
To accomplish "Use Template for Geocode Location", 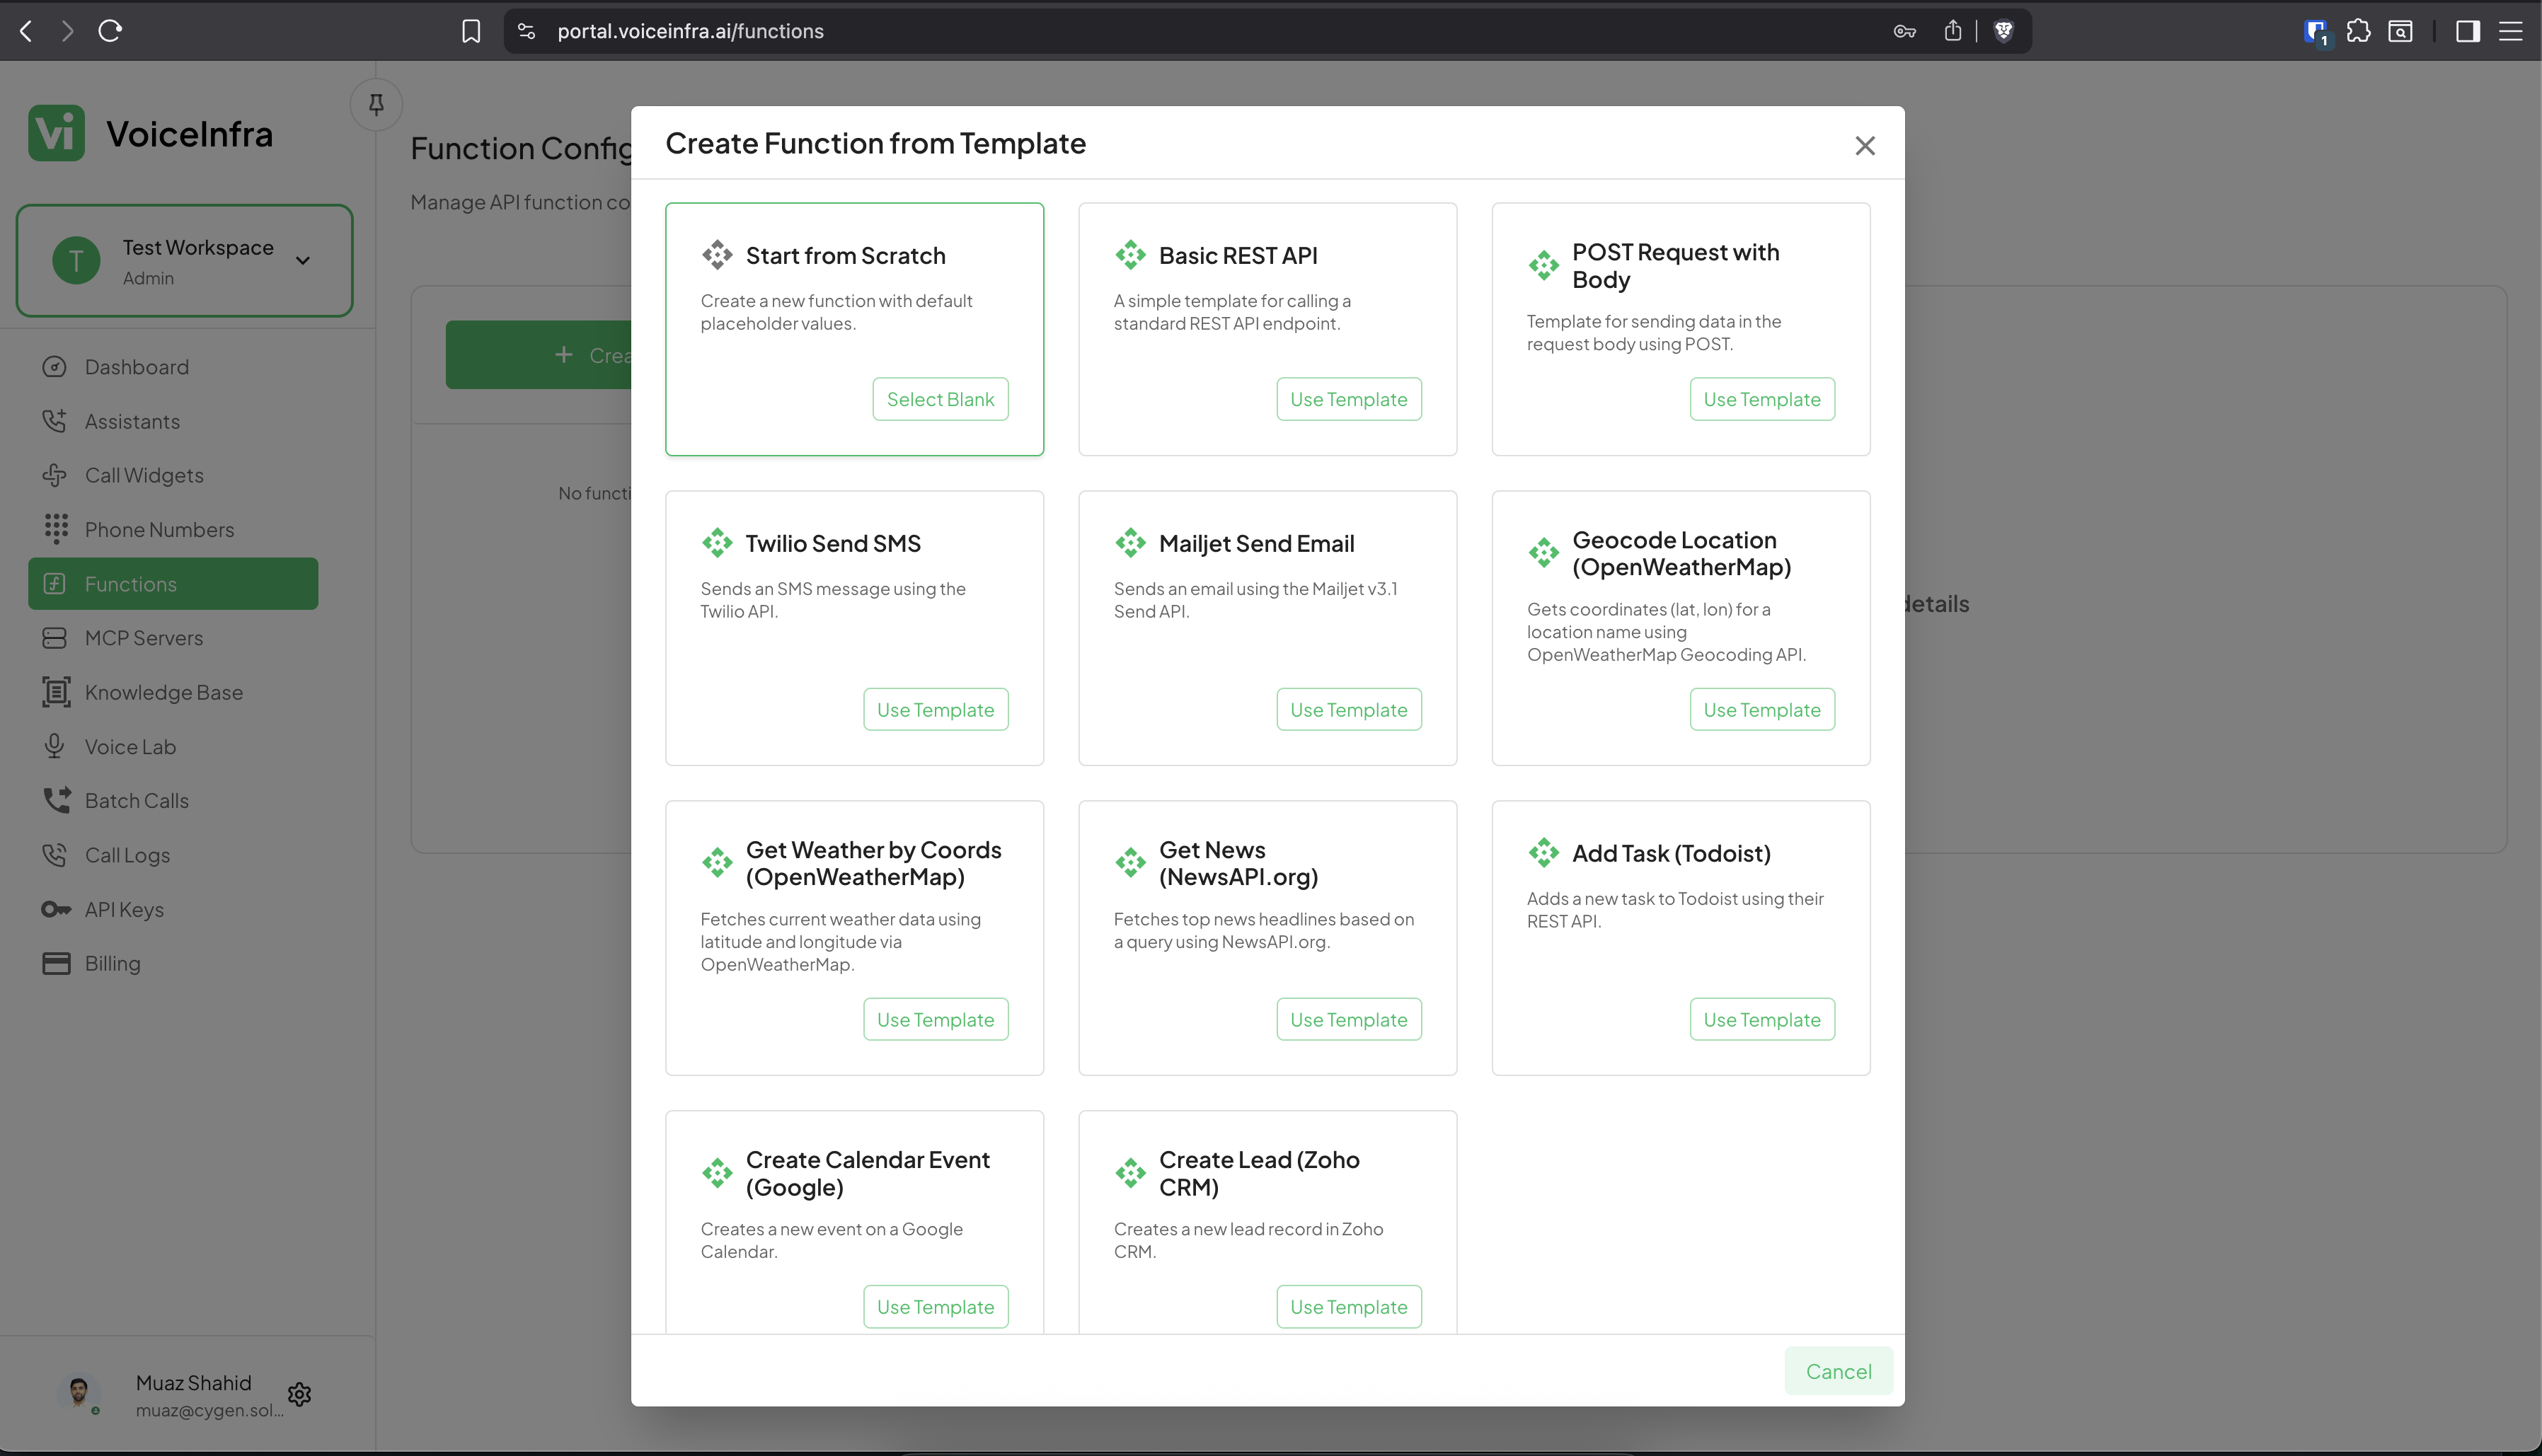I will coord(1762,709).
